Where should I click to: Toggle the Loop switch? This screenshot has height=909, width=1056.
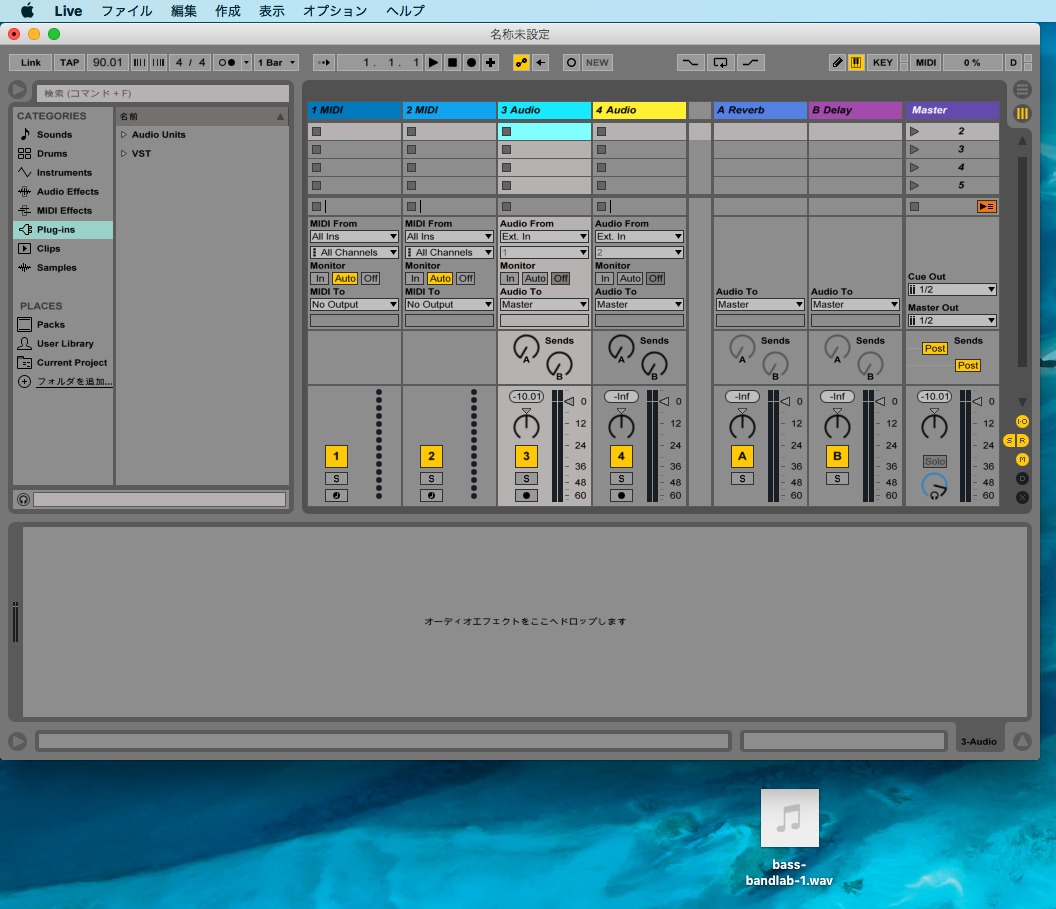point(720,63)
